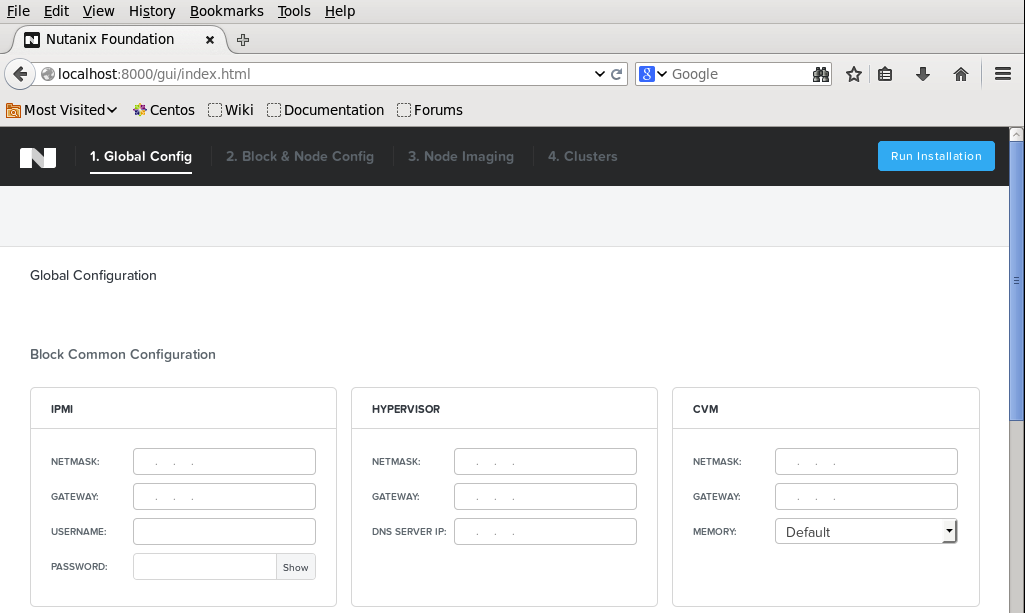Click the Nutanix logo in header

pyautogui.click(x=38, y=157)
